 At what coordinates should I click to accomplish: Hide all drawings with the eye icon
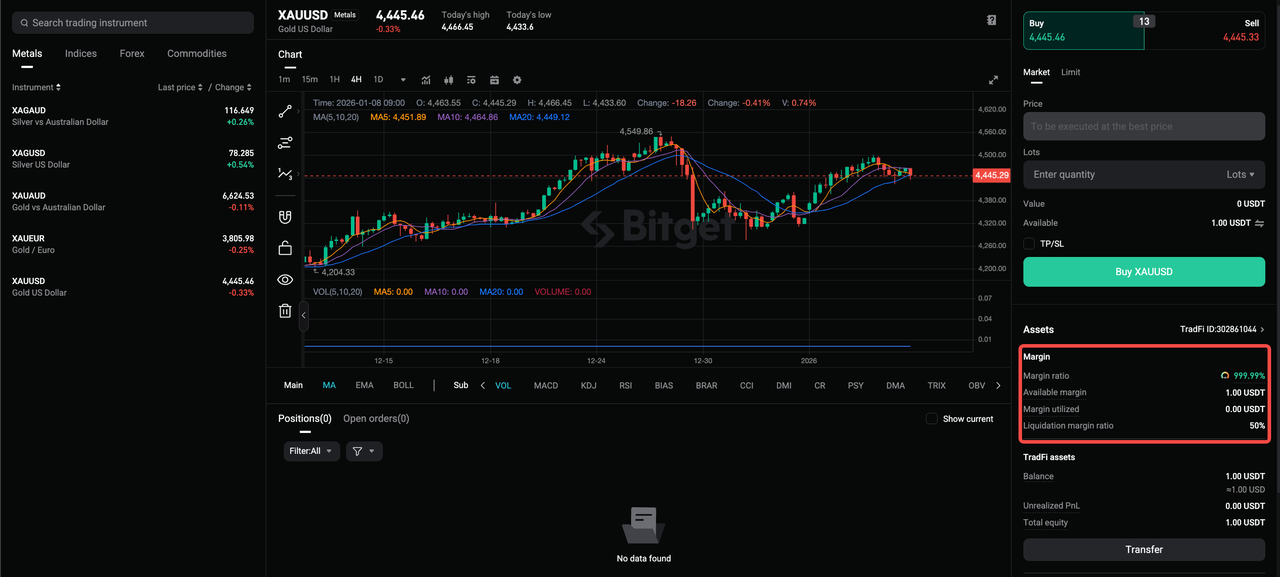point(285,280)
